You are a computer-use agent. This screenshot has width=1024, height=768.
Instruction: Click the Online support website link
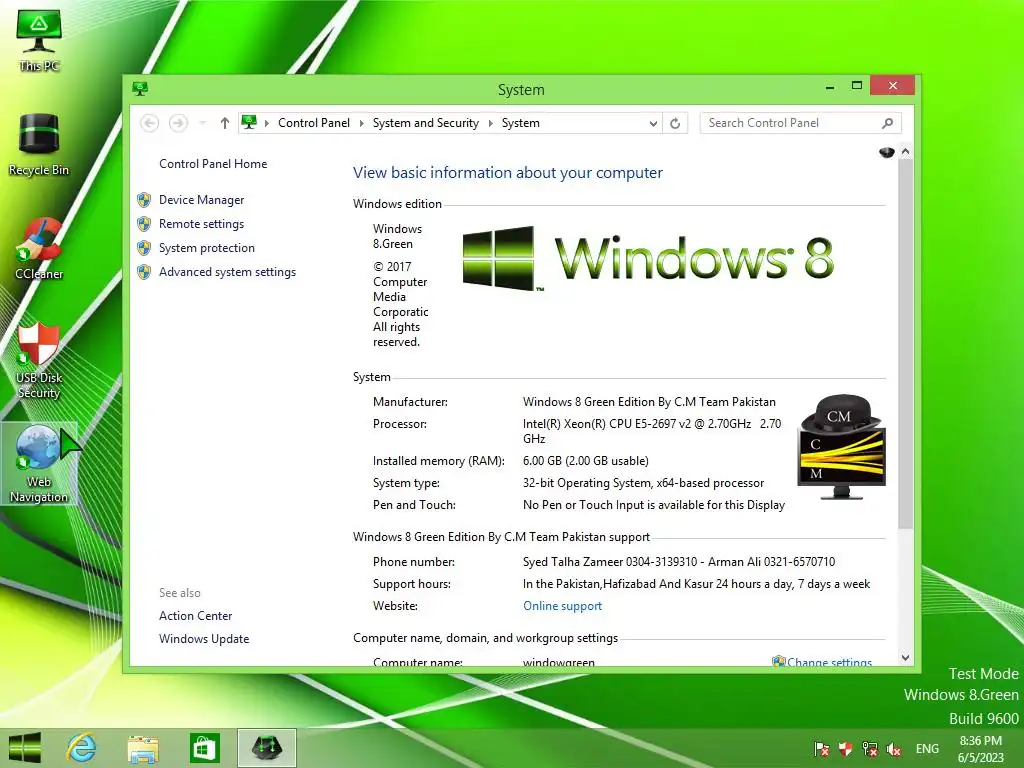pyautogui.click(x=562, y=606)
